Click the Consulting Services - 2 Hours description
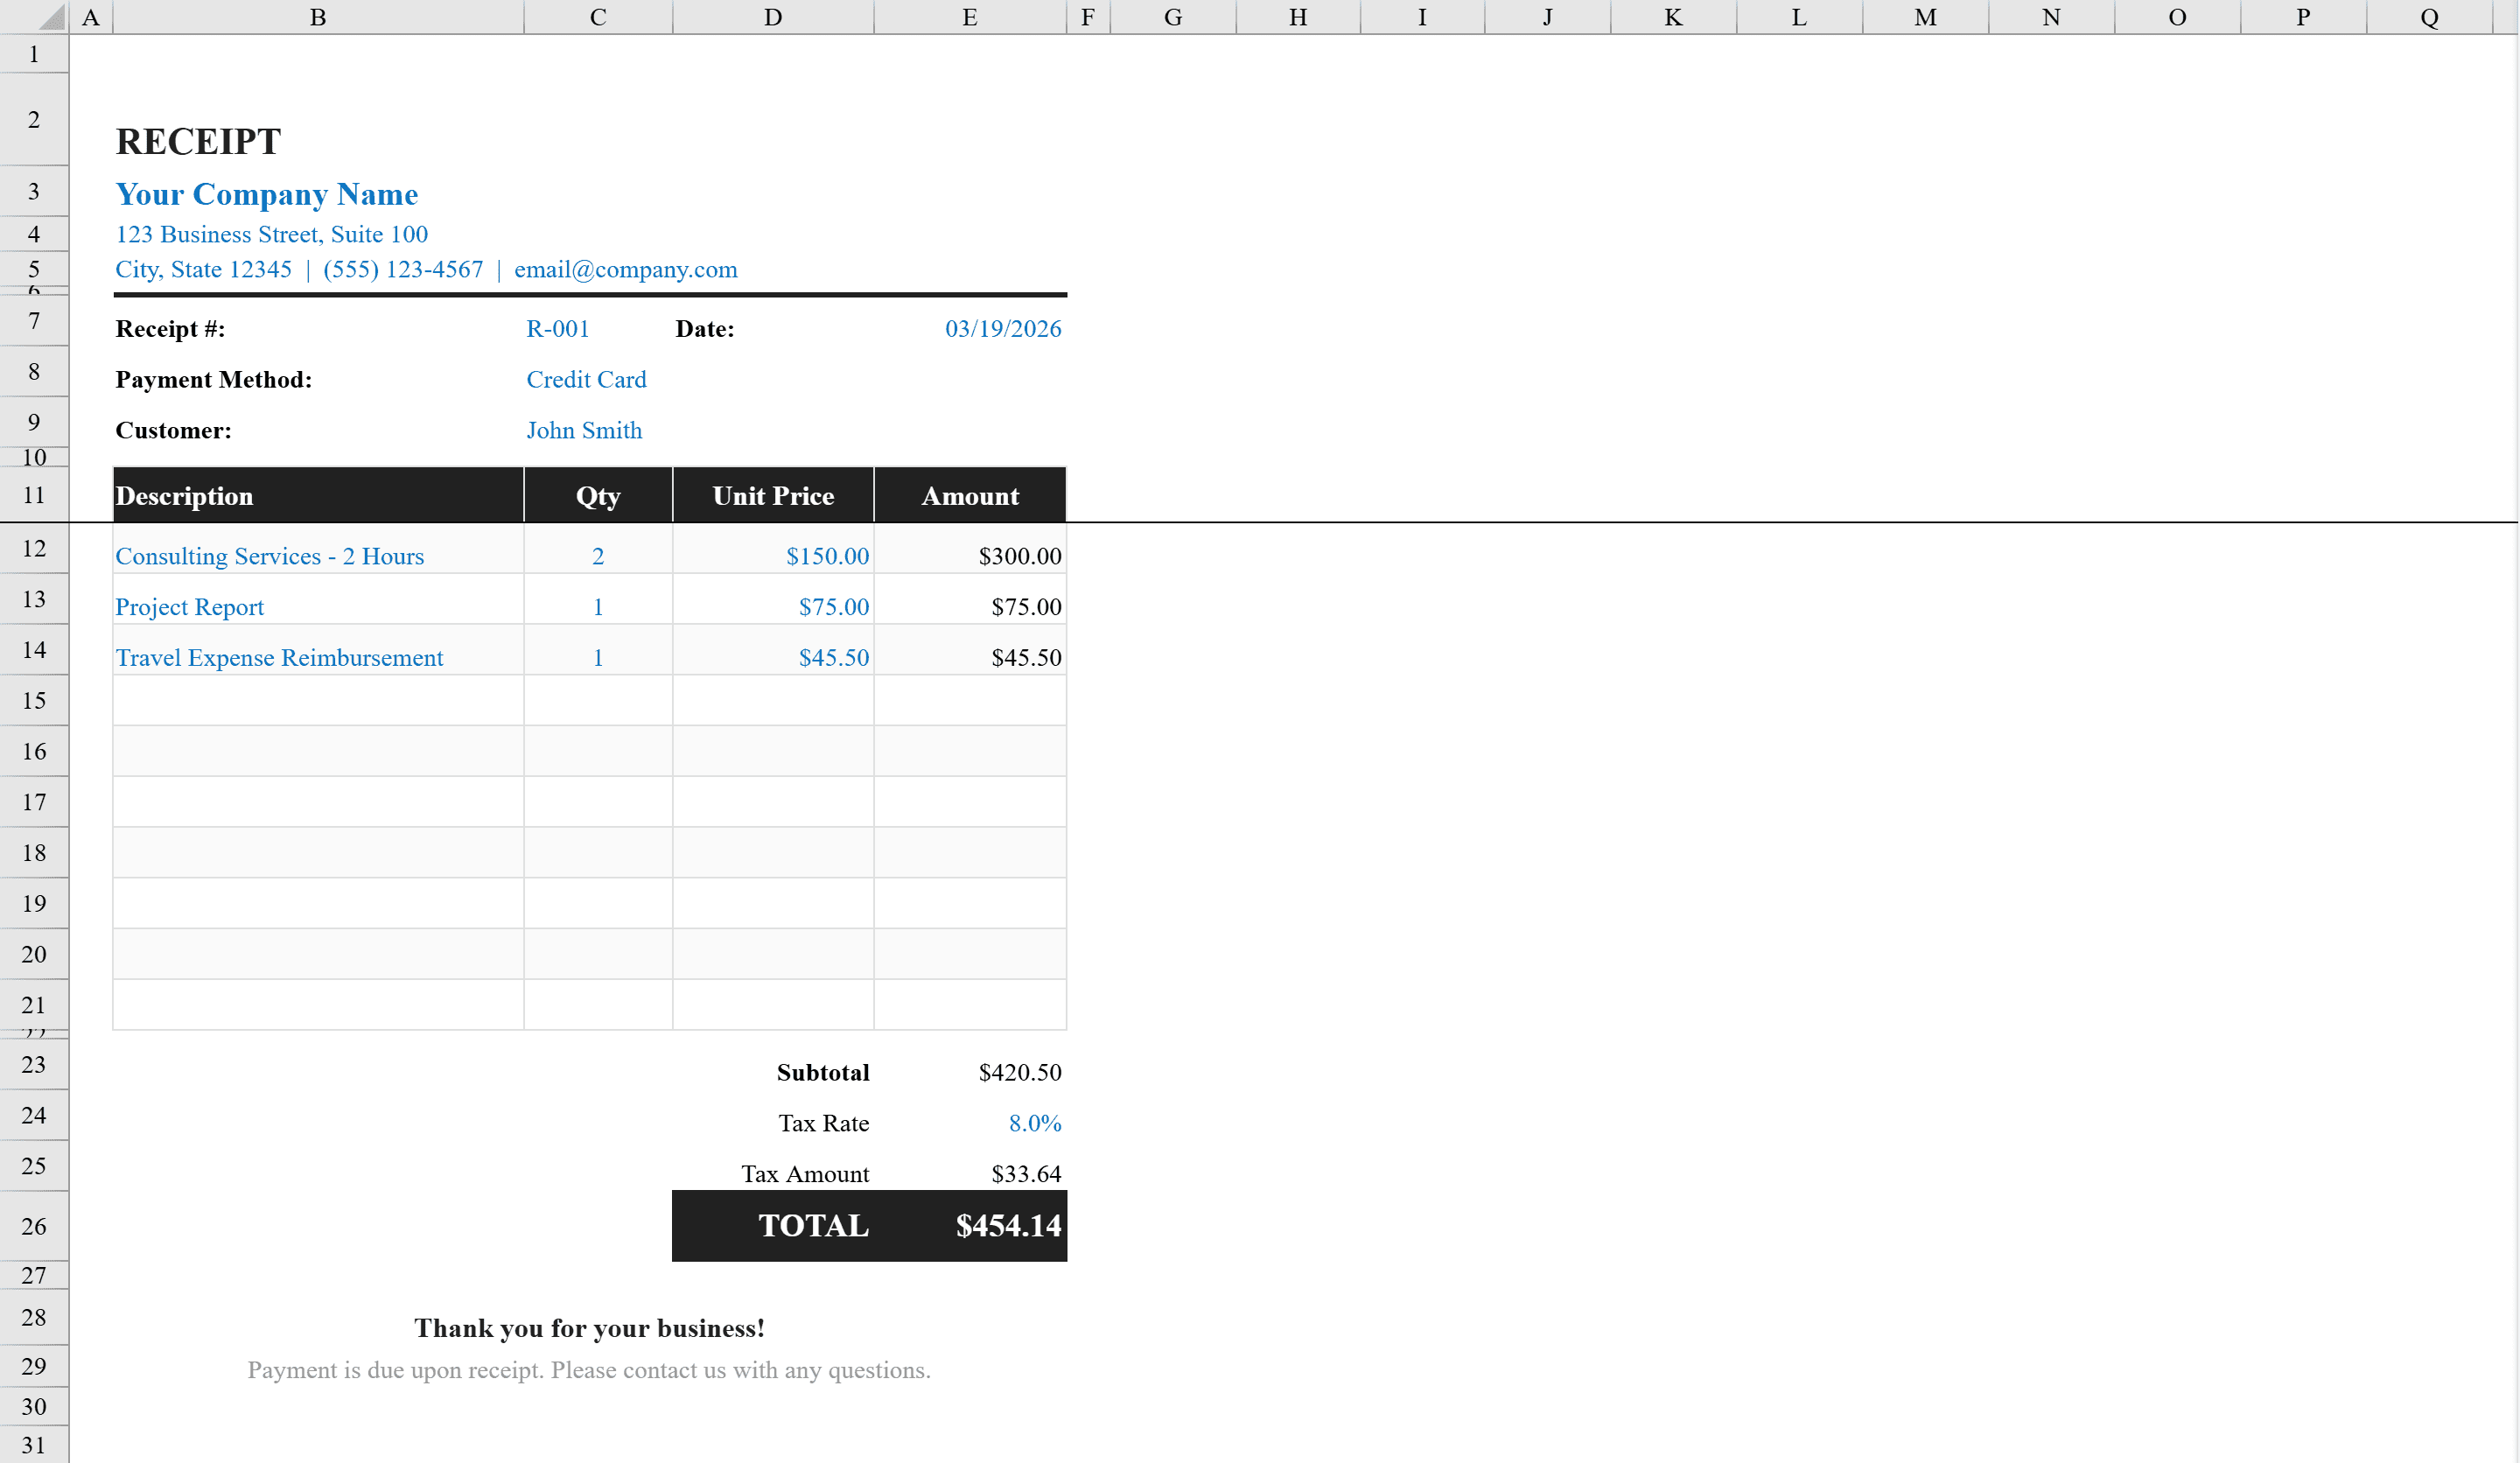 tap(269, 556)
